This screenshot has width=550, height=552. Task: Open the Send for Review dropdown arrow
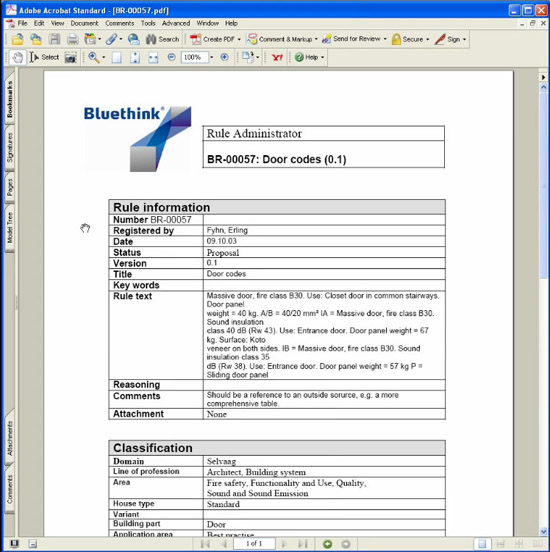pyautogui.click(x=385, y=39)
